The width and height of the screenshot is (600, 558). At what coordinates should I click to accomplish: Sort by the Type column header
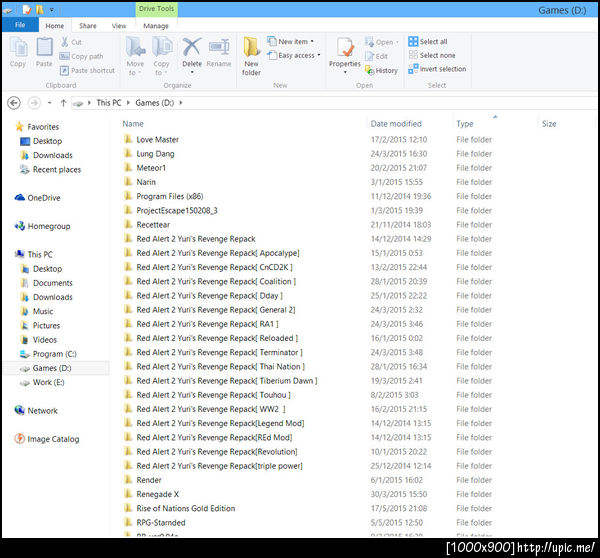click(465, 124)
